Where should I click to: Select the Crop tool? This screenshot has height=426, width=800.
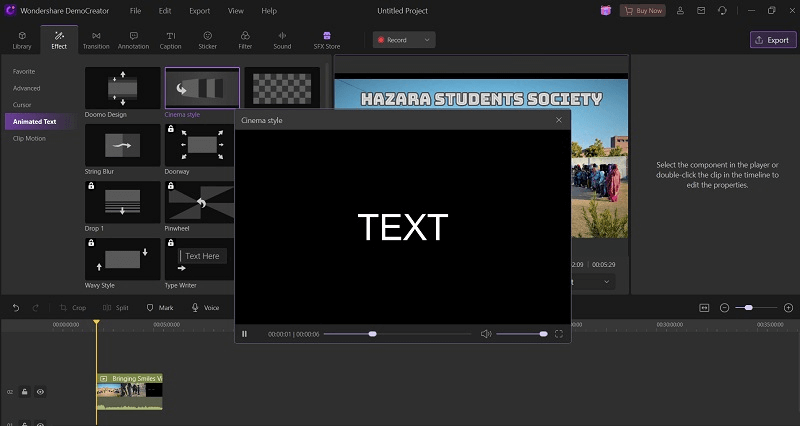click(72, 308)
